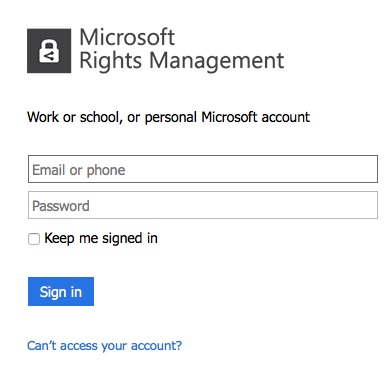The height and width of the screenshot is (384, 388).
Task: Click the Rights Management padlock logo
Action: pyautogui.click(x=49, y=51)
